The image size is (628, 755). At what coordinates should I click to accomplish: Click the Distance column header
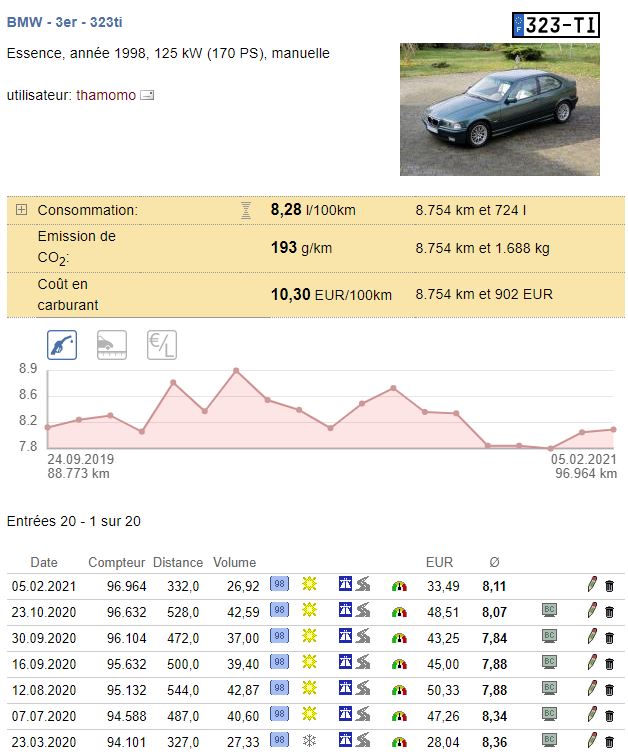[x=178, y=562]
